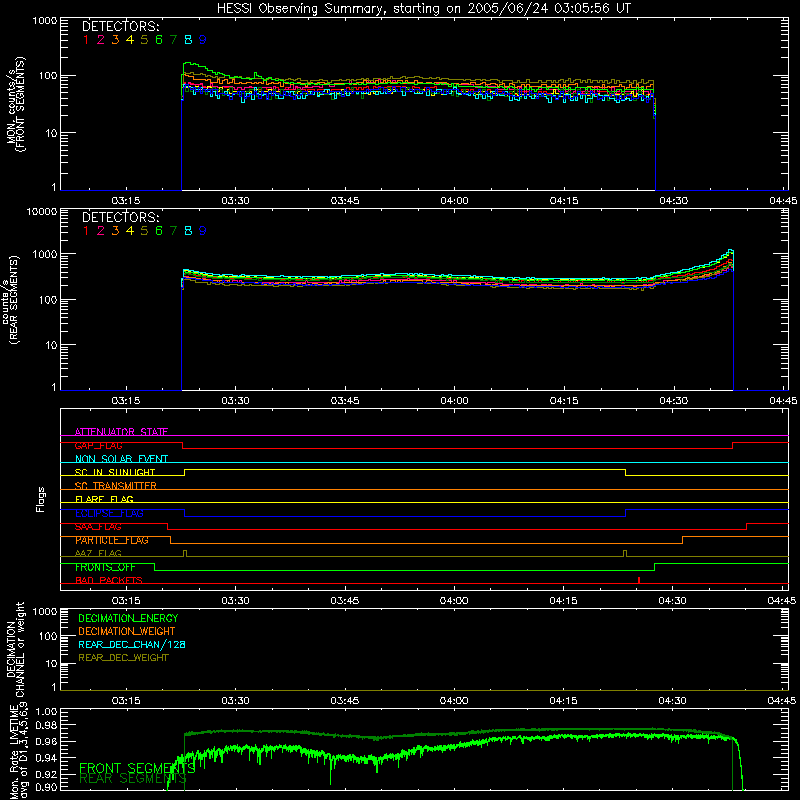Click the ATTENUATOR_STATE flag label
Viewport: 800px width, 800px height.
click(x=121, y=432)
